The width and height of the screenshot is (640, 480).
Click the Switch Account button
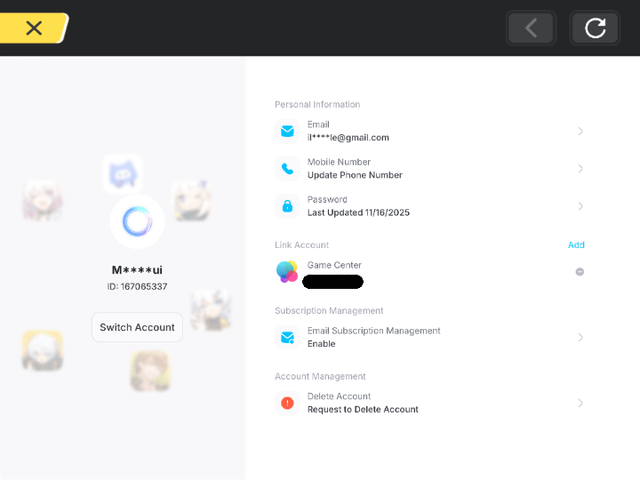[x=137, y=327]
